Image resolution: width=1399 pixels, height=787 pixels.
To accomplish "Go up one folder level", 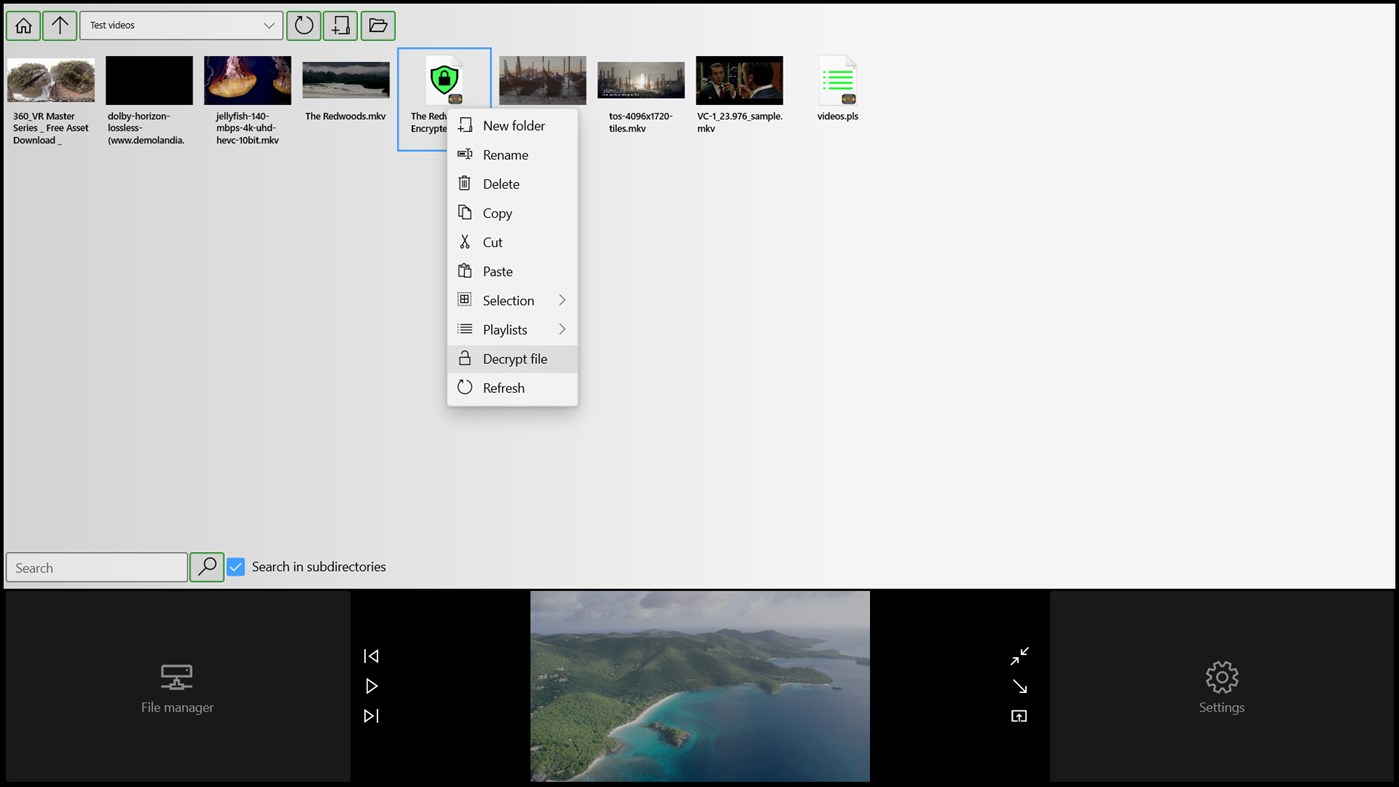I will coord(59,25).
